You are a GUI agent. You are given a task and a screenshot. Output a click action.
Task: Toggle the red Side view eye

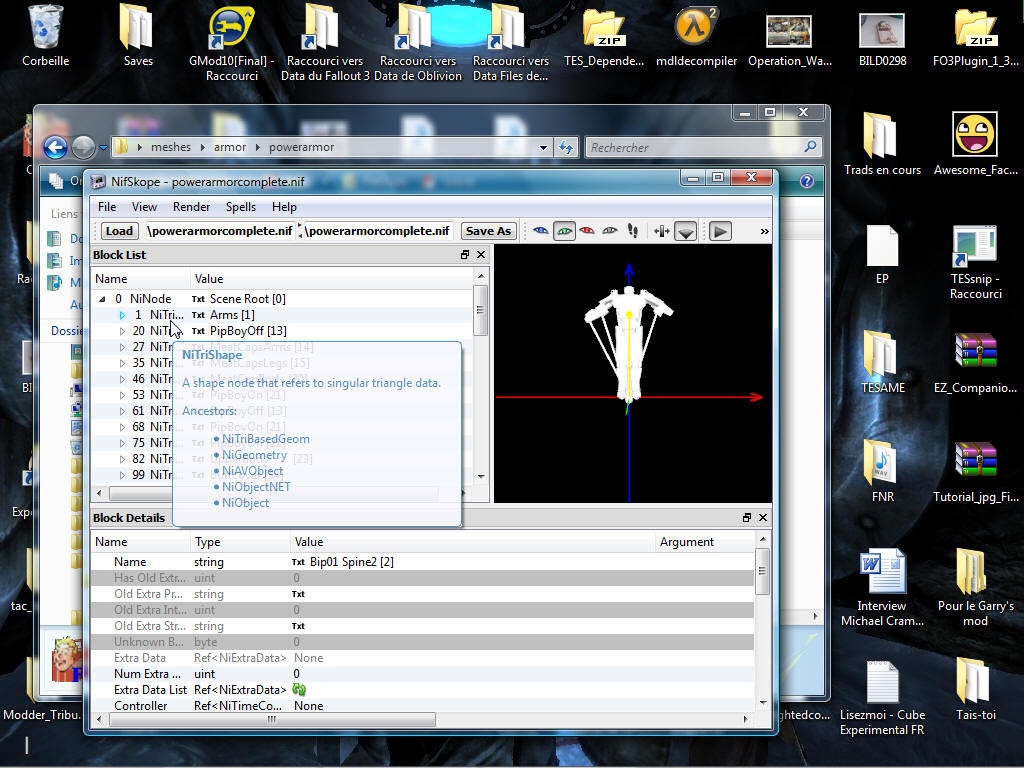[587, 231]
